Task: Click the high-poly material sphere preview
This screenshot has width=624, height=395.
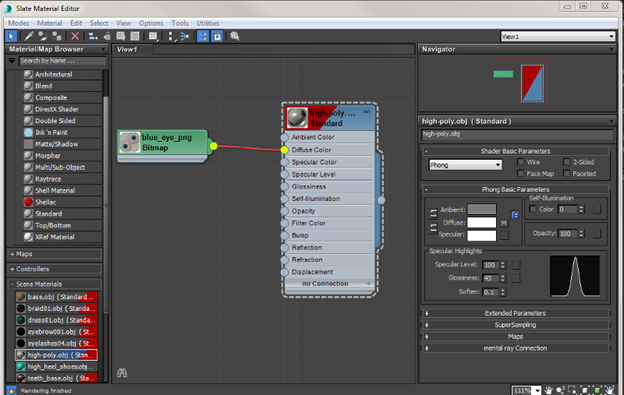Action: (297, 118)
